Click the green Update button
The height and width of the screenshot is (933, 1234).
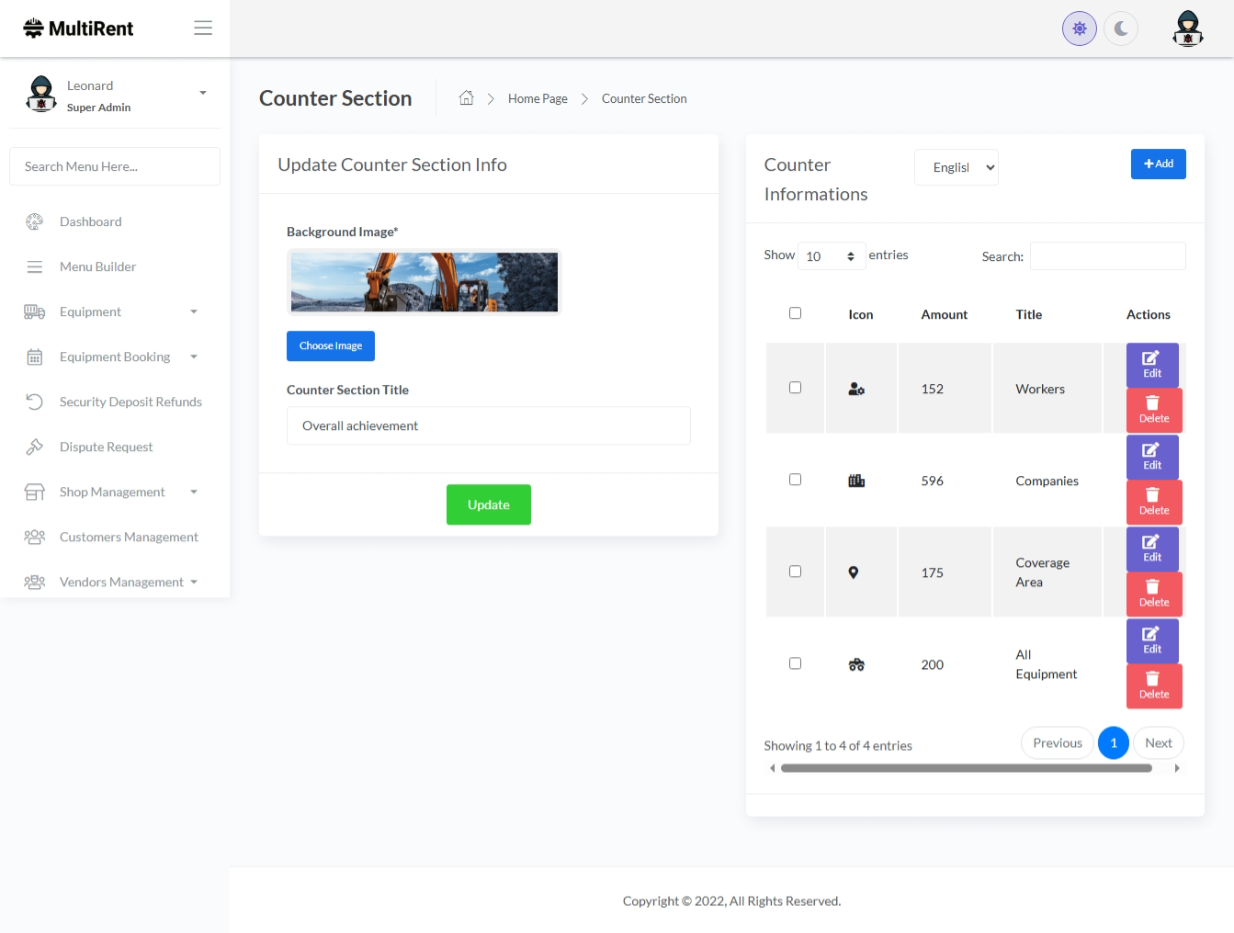(488, 505)
